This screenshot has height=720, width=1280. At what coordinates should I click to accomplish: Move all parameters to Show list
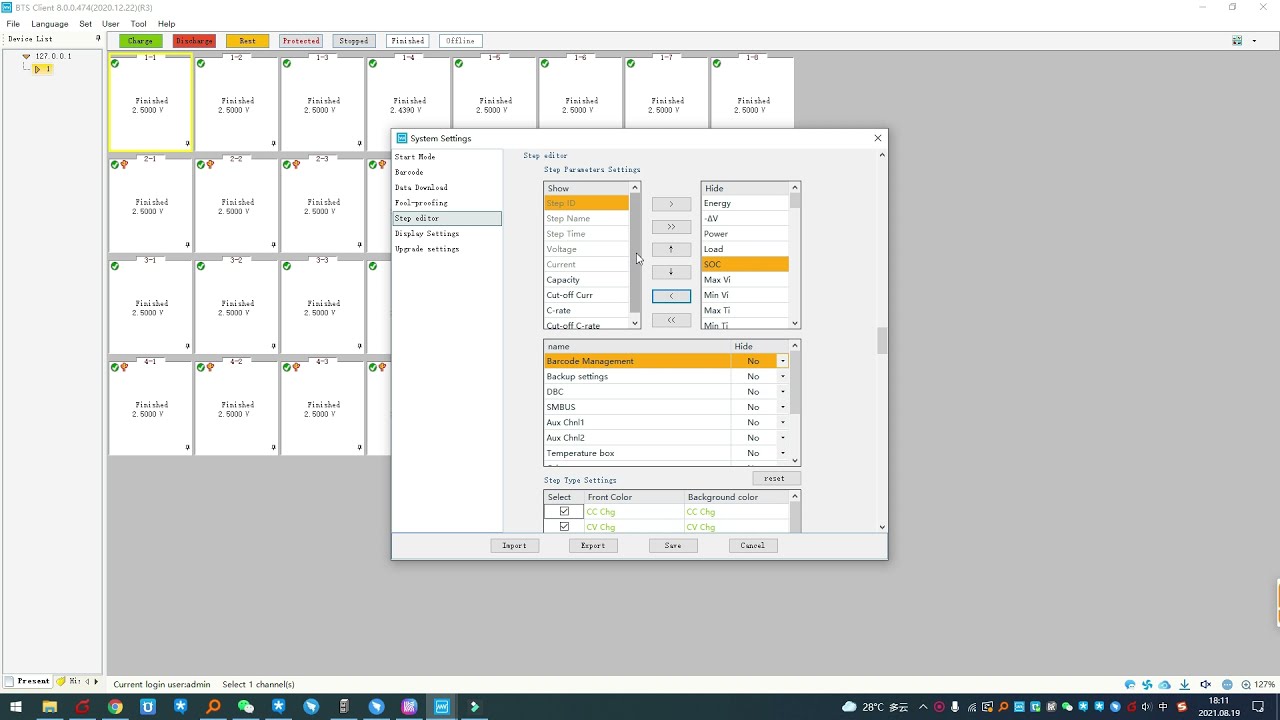pyautogui.click(x=671, y=320)
